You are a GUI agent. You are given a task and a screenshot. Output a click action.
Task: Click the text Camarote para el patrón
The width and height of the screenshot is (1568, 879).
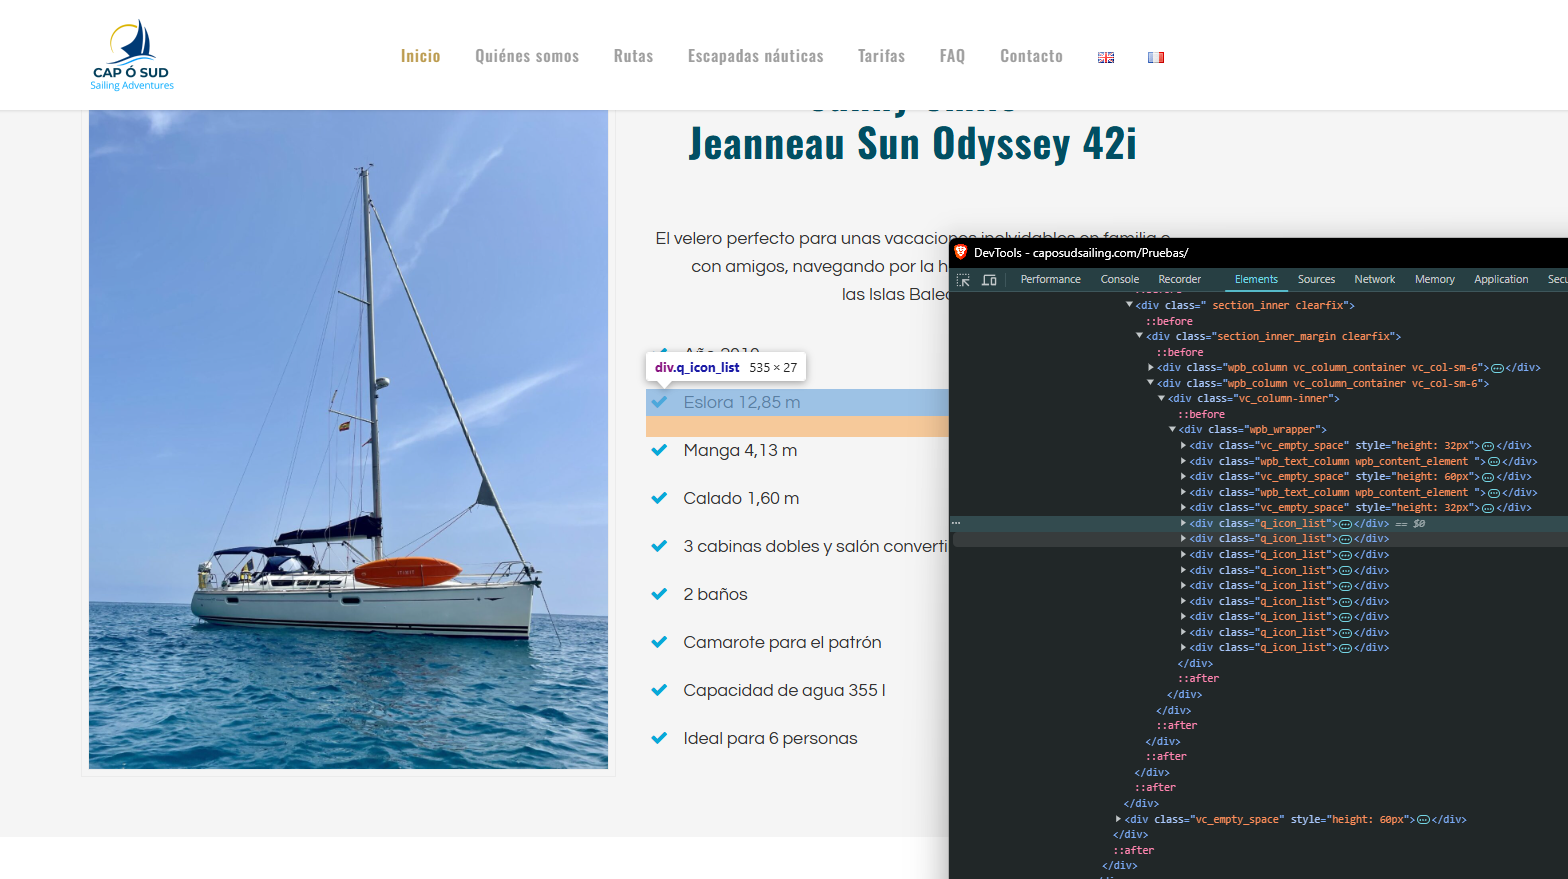pos(782,642)
